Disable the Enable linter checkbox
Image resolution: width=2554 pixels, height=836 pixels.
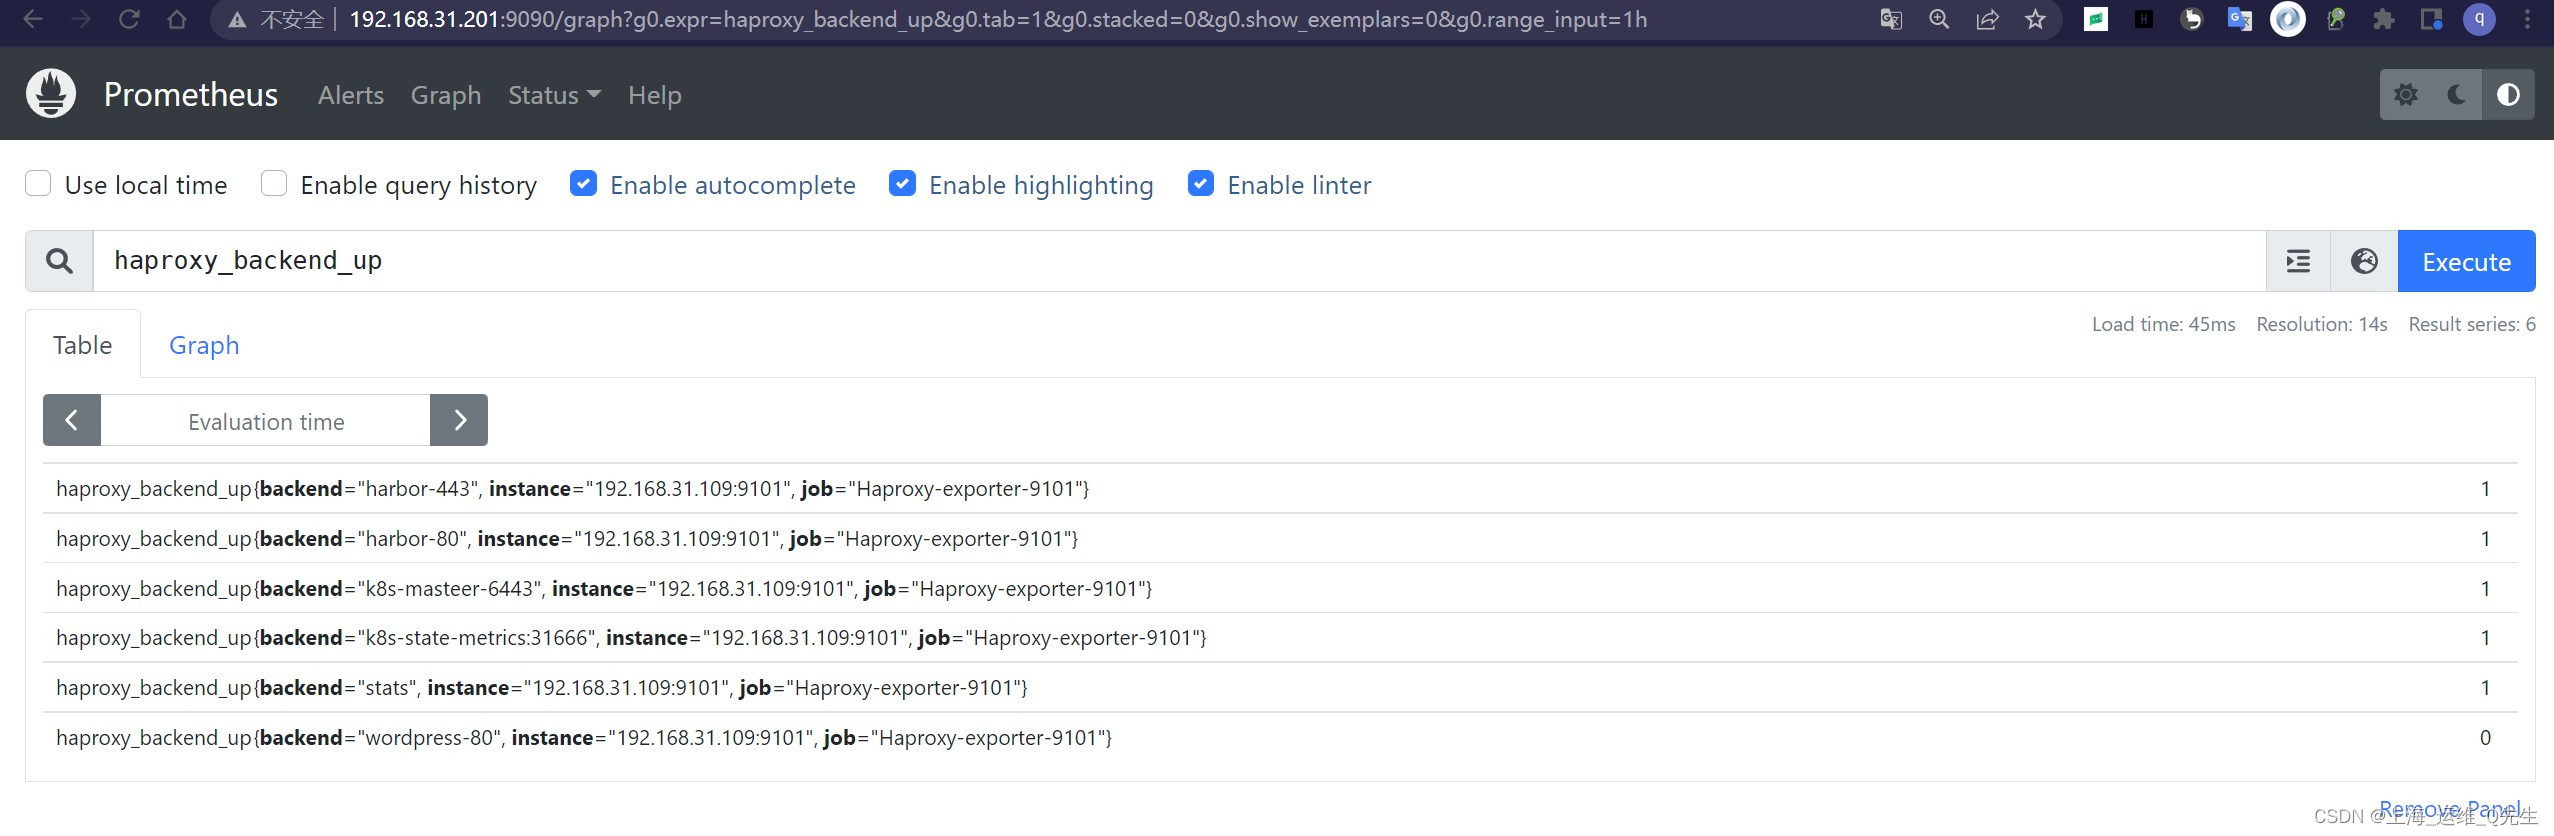pyautogui.click(x=1201, y=184)
